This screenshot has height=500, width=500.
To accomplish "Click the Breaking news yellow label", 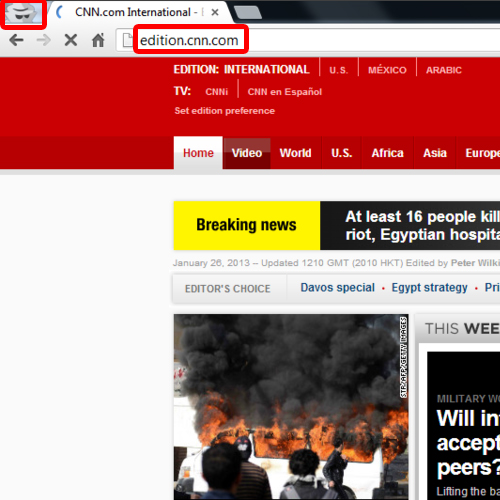I will [x=247, y=225].
